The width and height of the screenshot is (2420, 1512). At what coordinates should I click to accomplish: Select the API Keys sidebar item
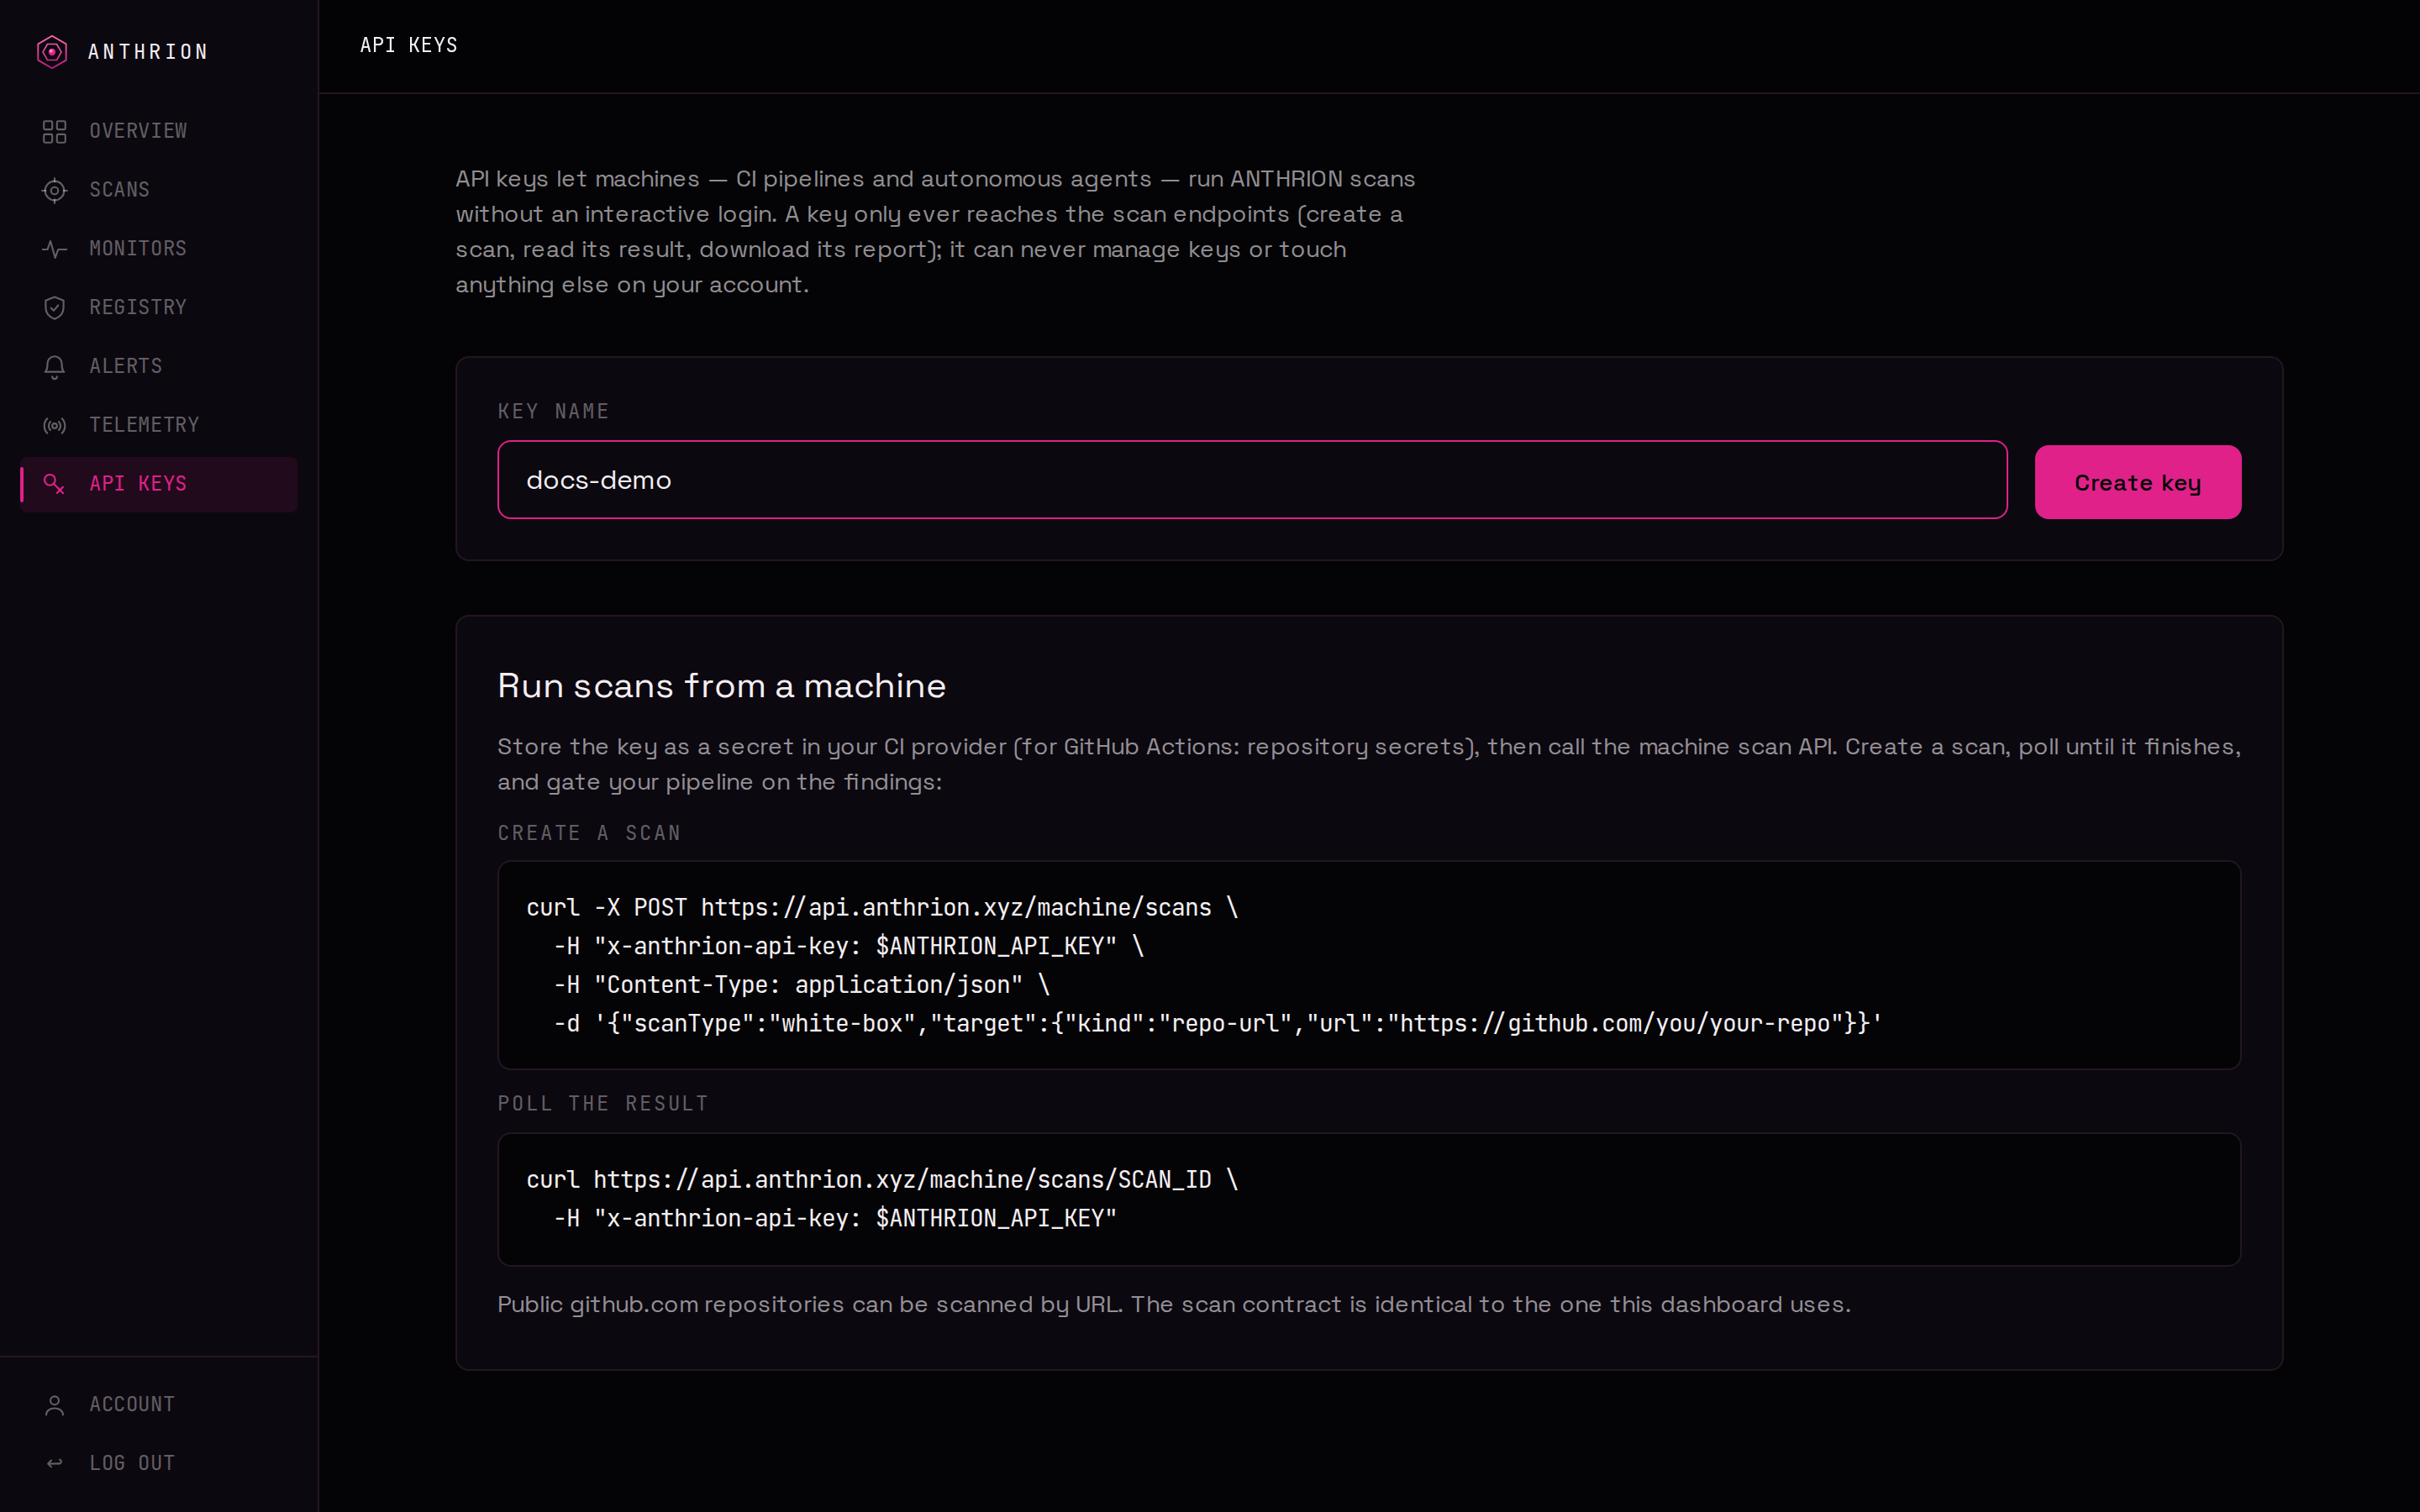159,485
